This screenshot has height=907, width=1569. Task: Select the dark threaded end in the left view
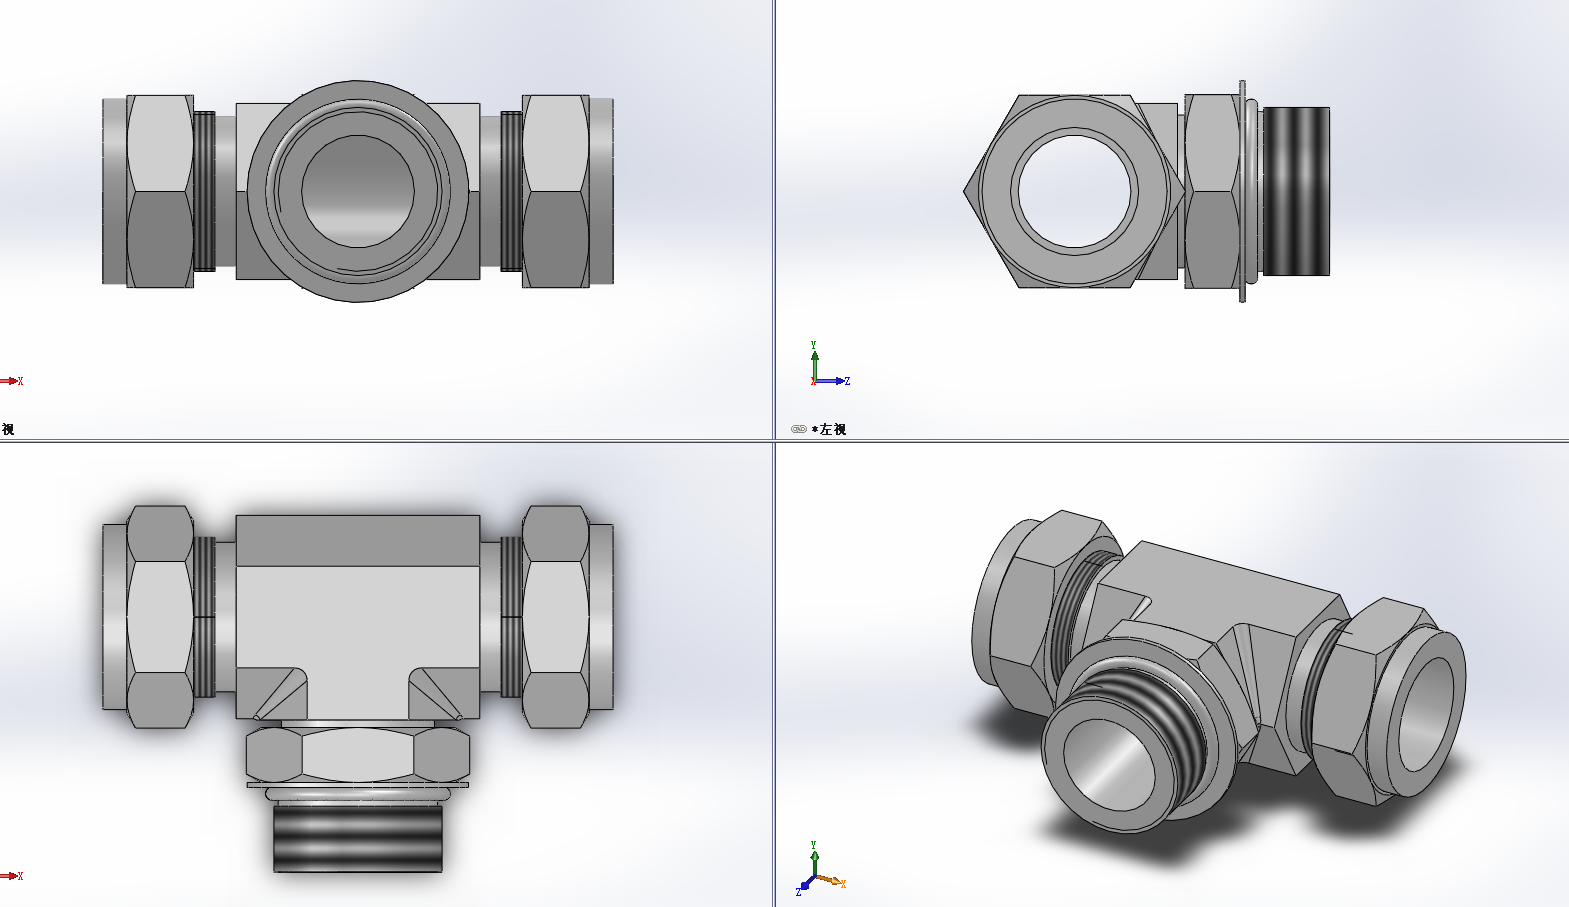point(1296,191)
